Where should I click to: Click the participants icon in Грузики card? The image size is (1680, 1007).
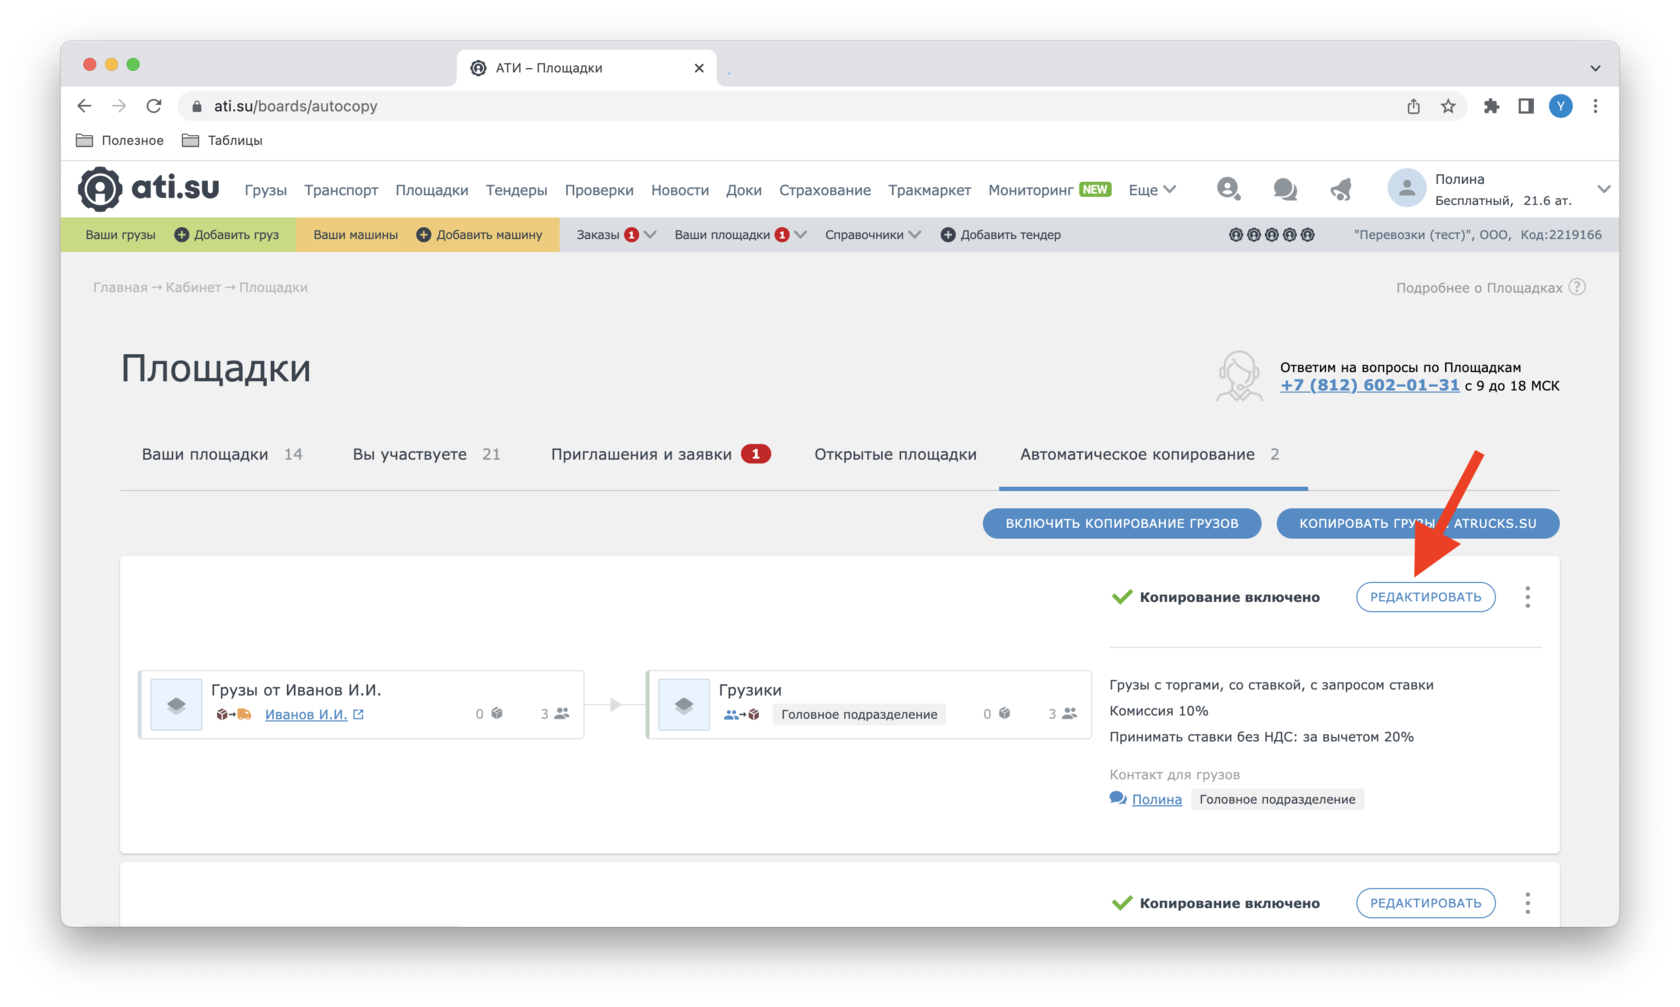pos(1070,713)
